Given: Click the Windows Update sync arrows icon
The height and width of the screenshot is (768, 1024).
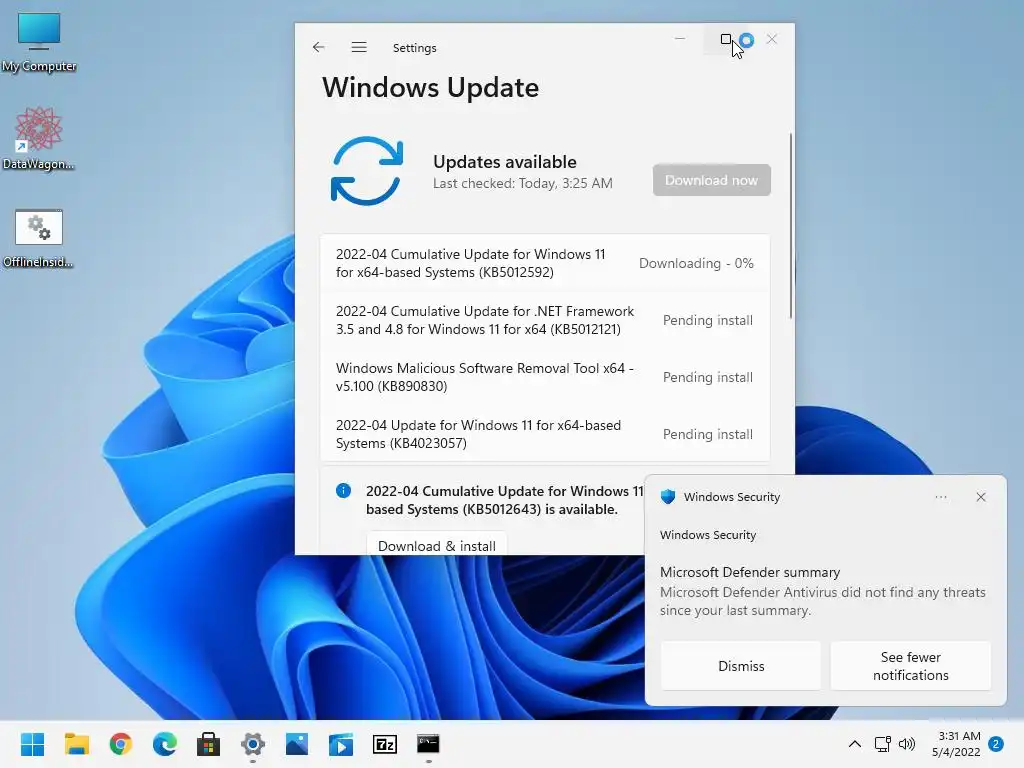Looking at the screenshot, I should click(x=367, y=171).
